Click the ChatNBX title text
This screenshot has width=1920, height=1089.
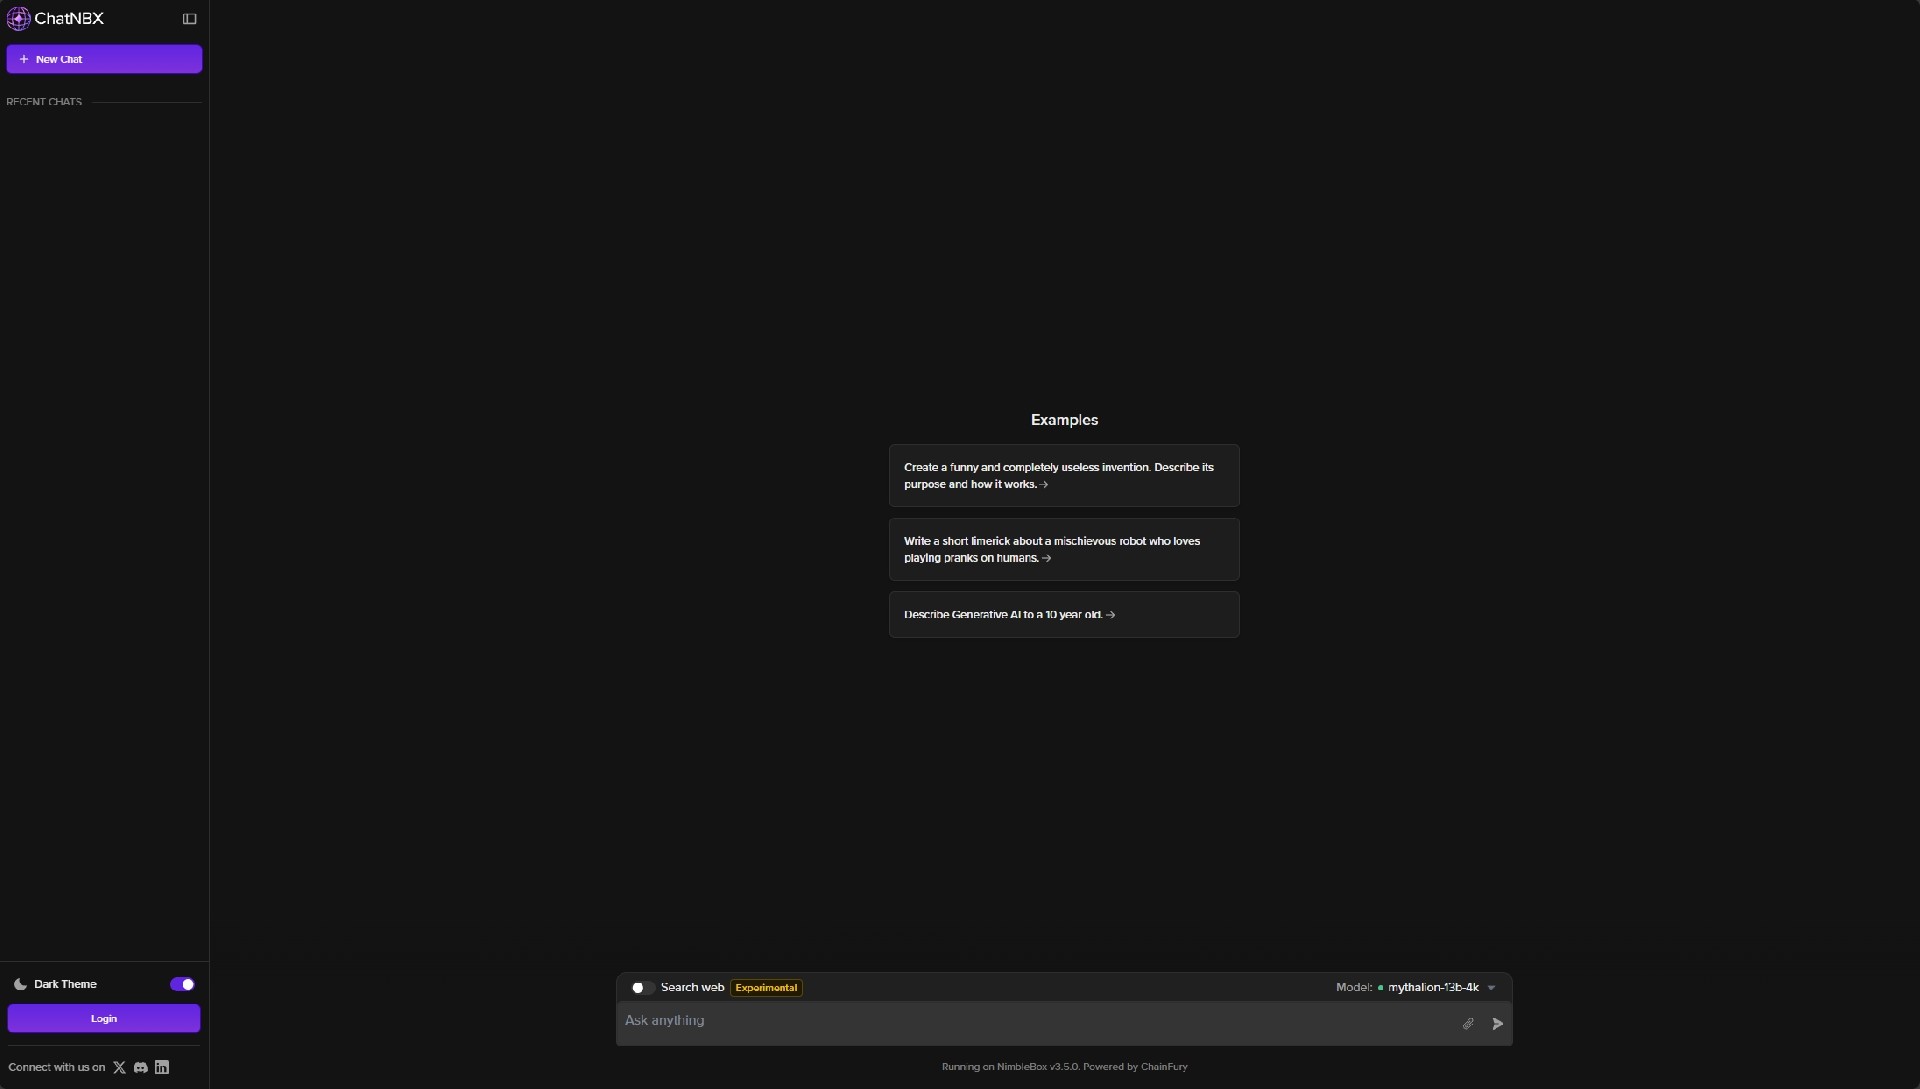tap(69, 19)
